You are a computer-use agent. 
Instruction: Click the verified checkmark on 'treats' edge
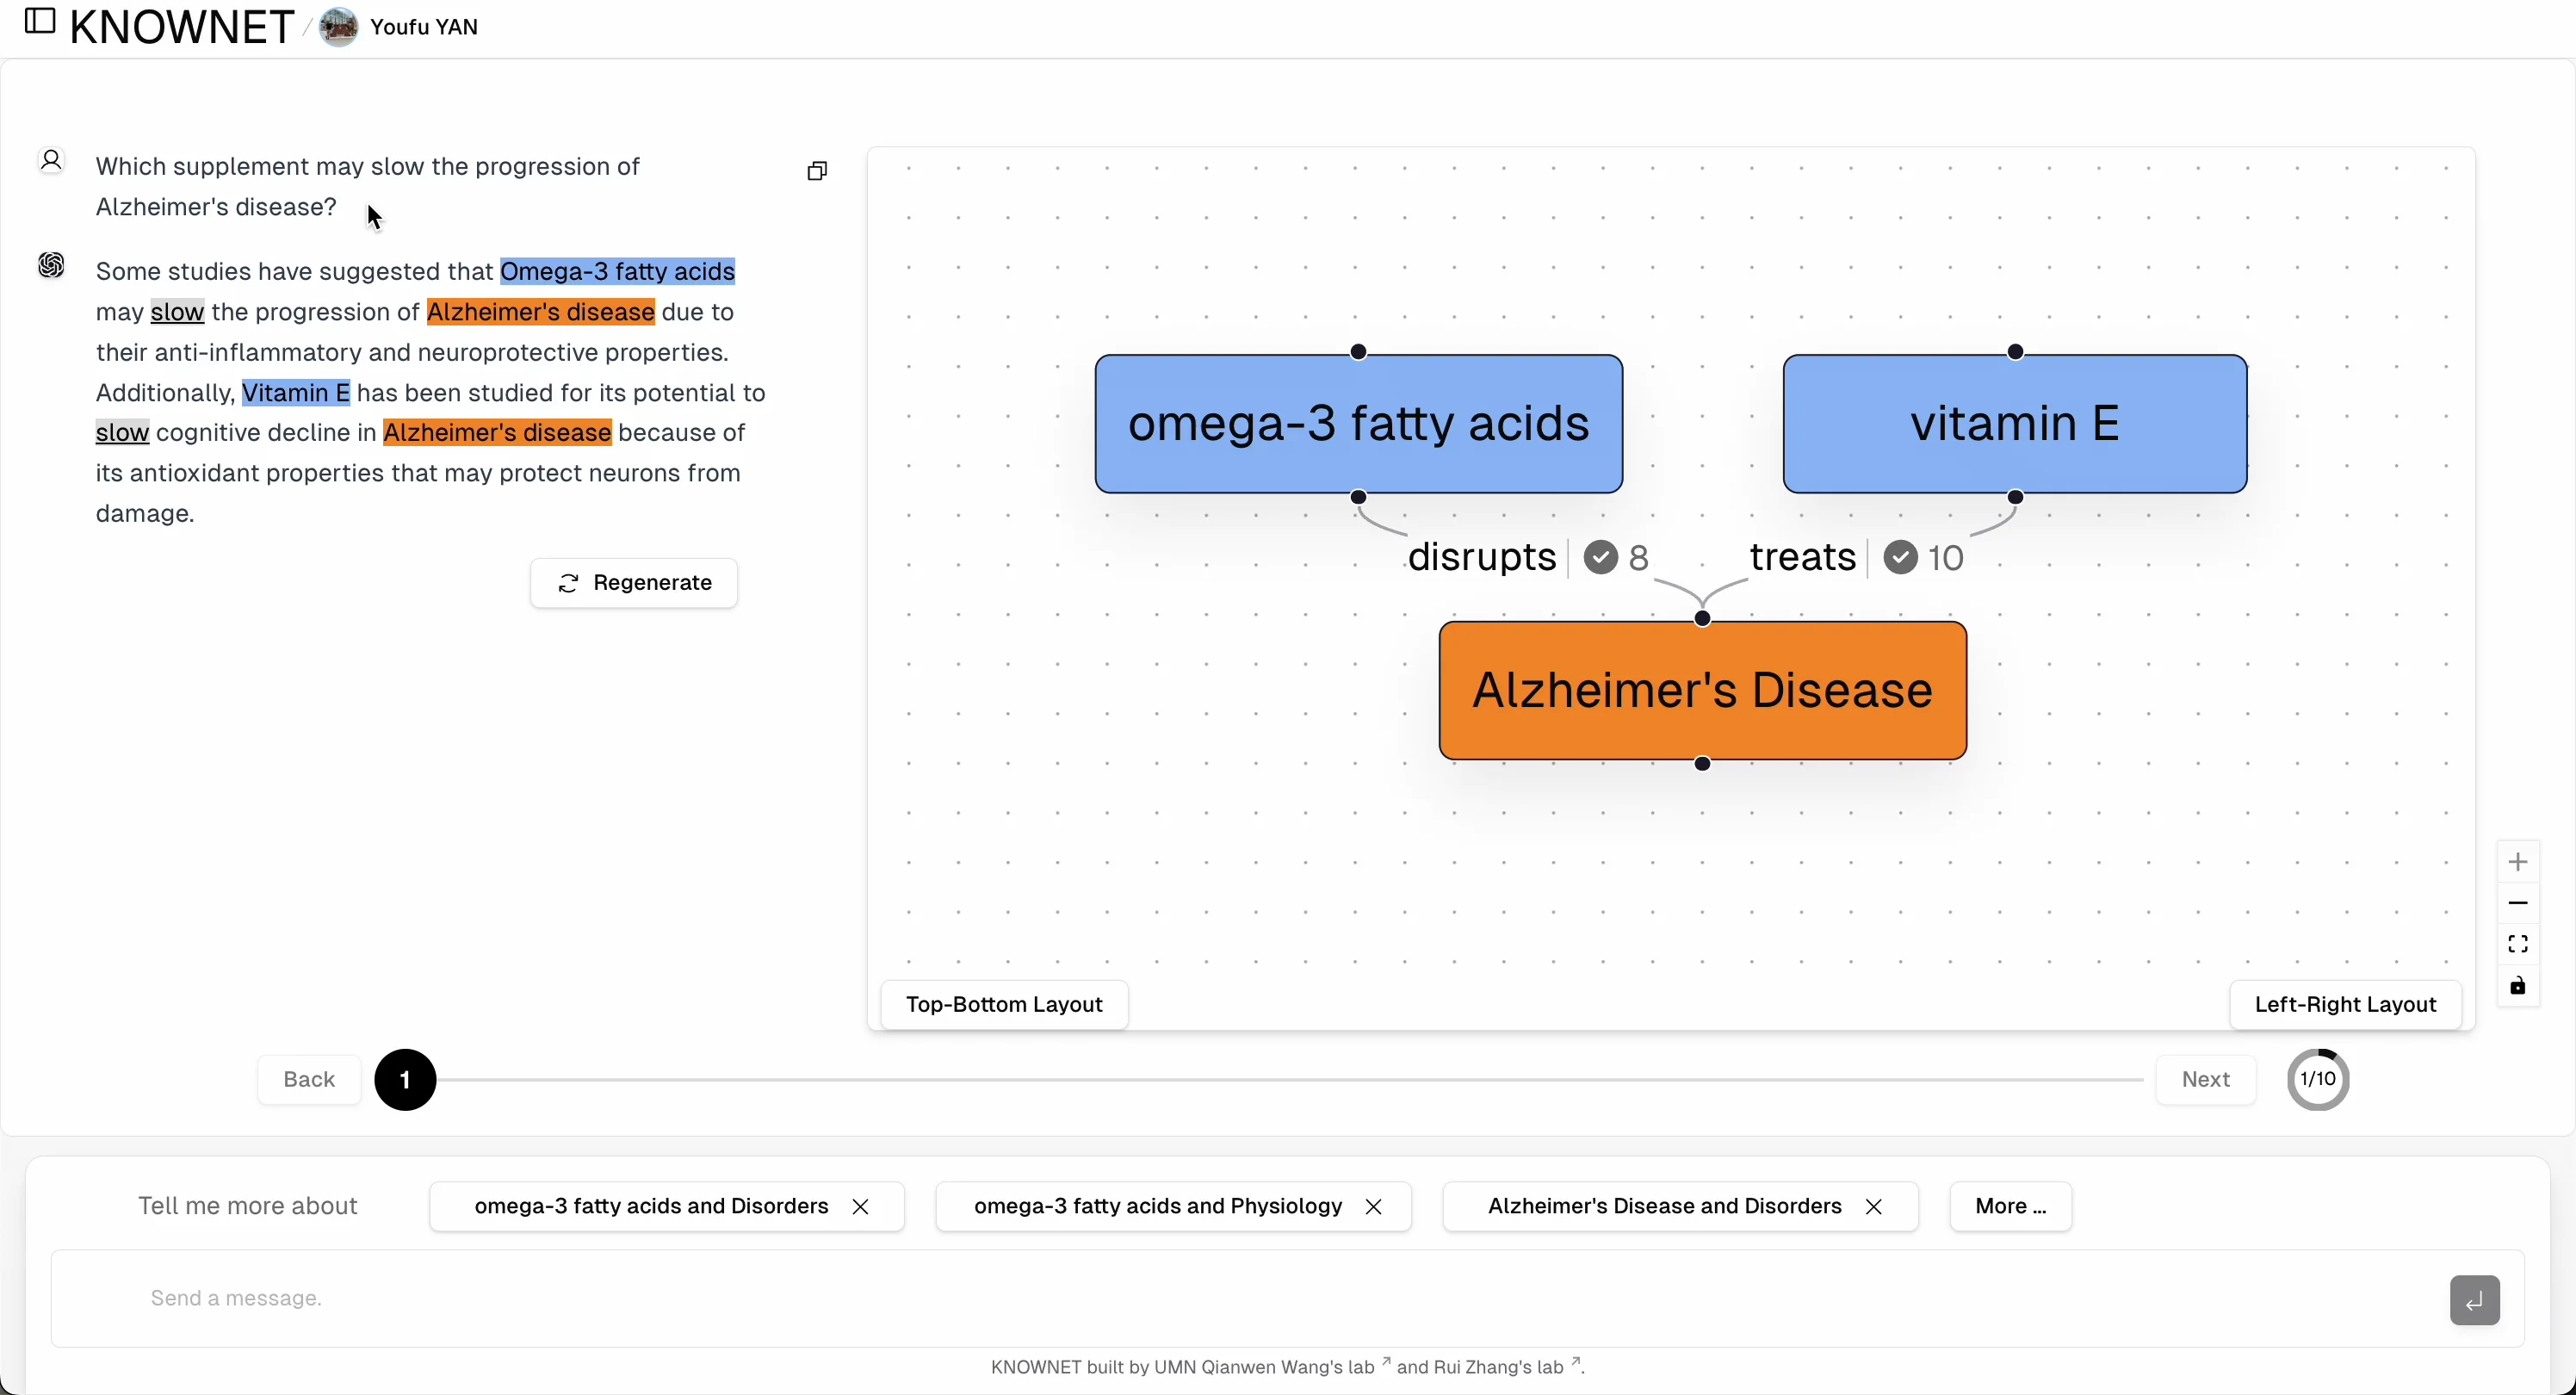(1900, 558)
